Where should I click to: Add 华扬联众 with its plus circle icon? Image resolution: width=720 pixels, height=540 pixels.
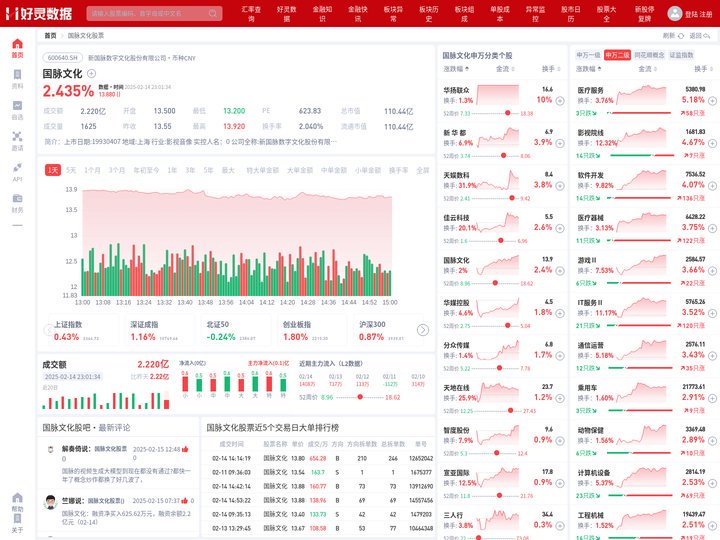point(560,101)
